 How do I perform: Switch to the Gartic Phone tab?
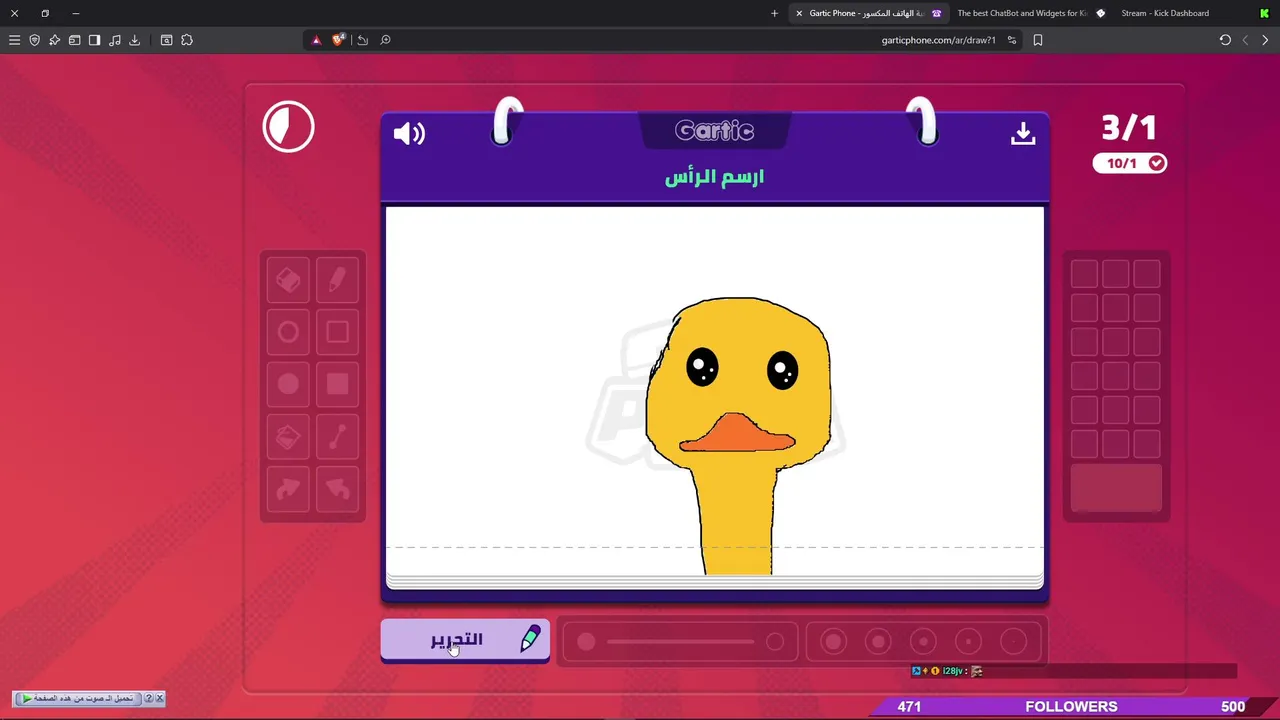pos(868,13)
